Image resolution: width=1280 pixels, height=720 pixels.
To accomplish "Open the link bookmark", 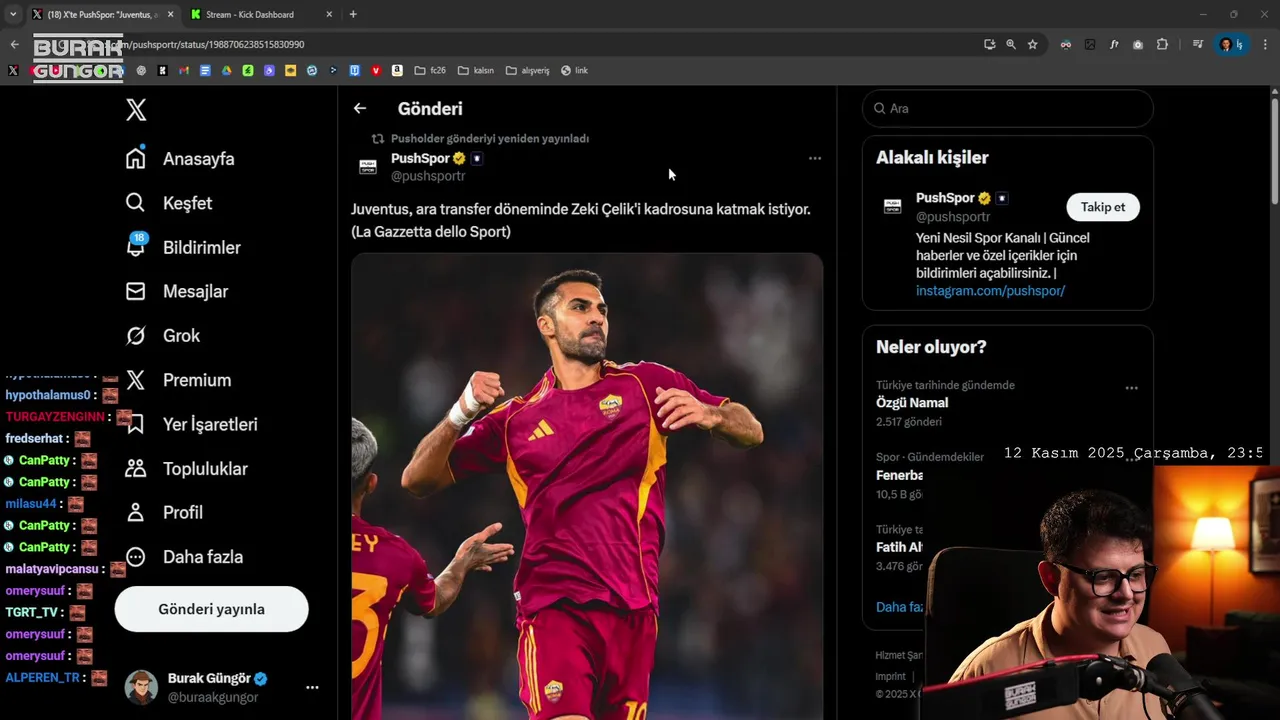I will tap(574, 70).
